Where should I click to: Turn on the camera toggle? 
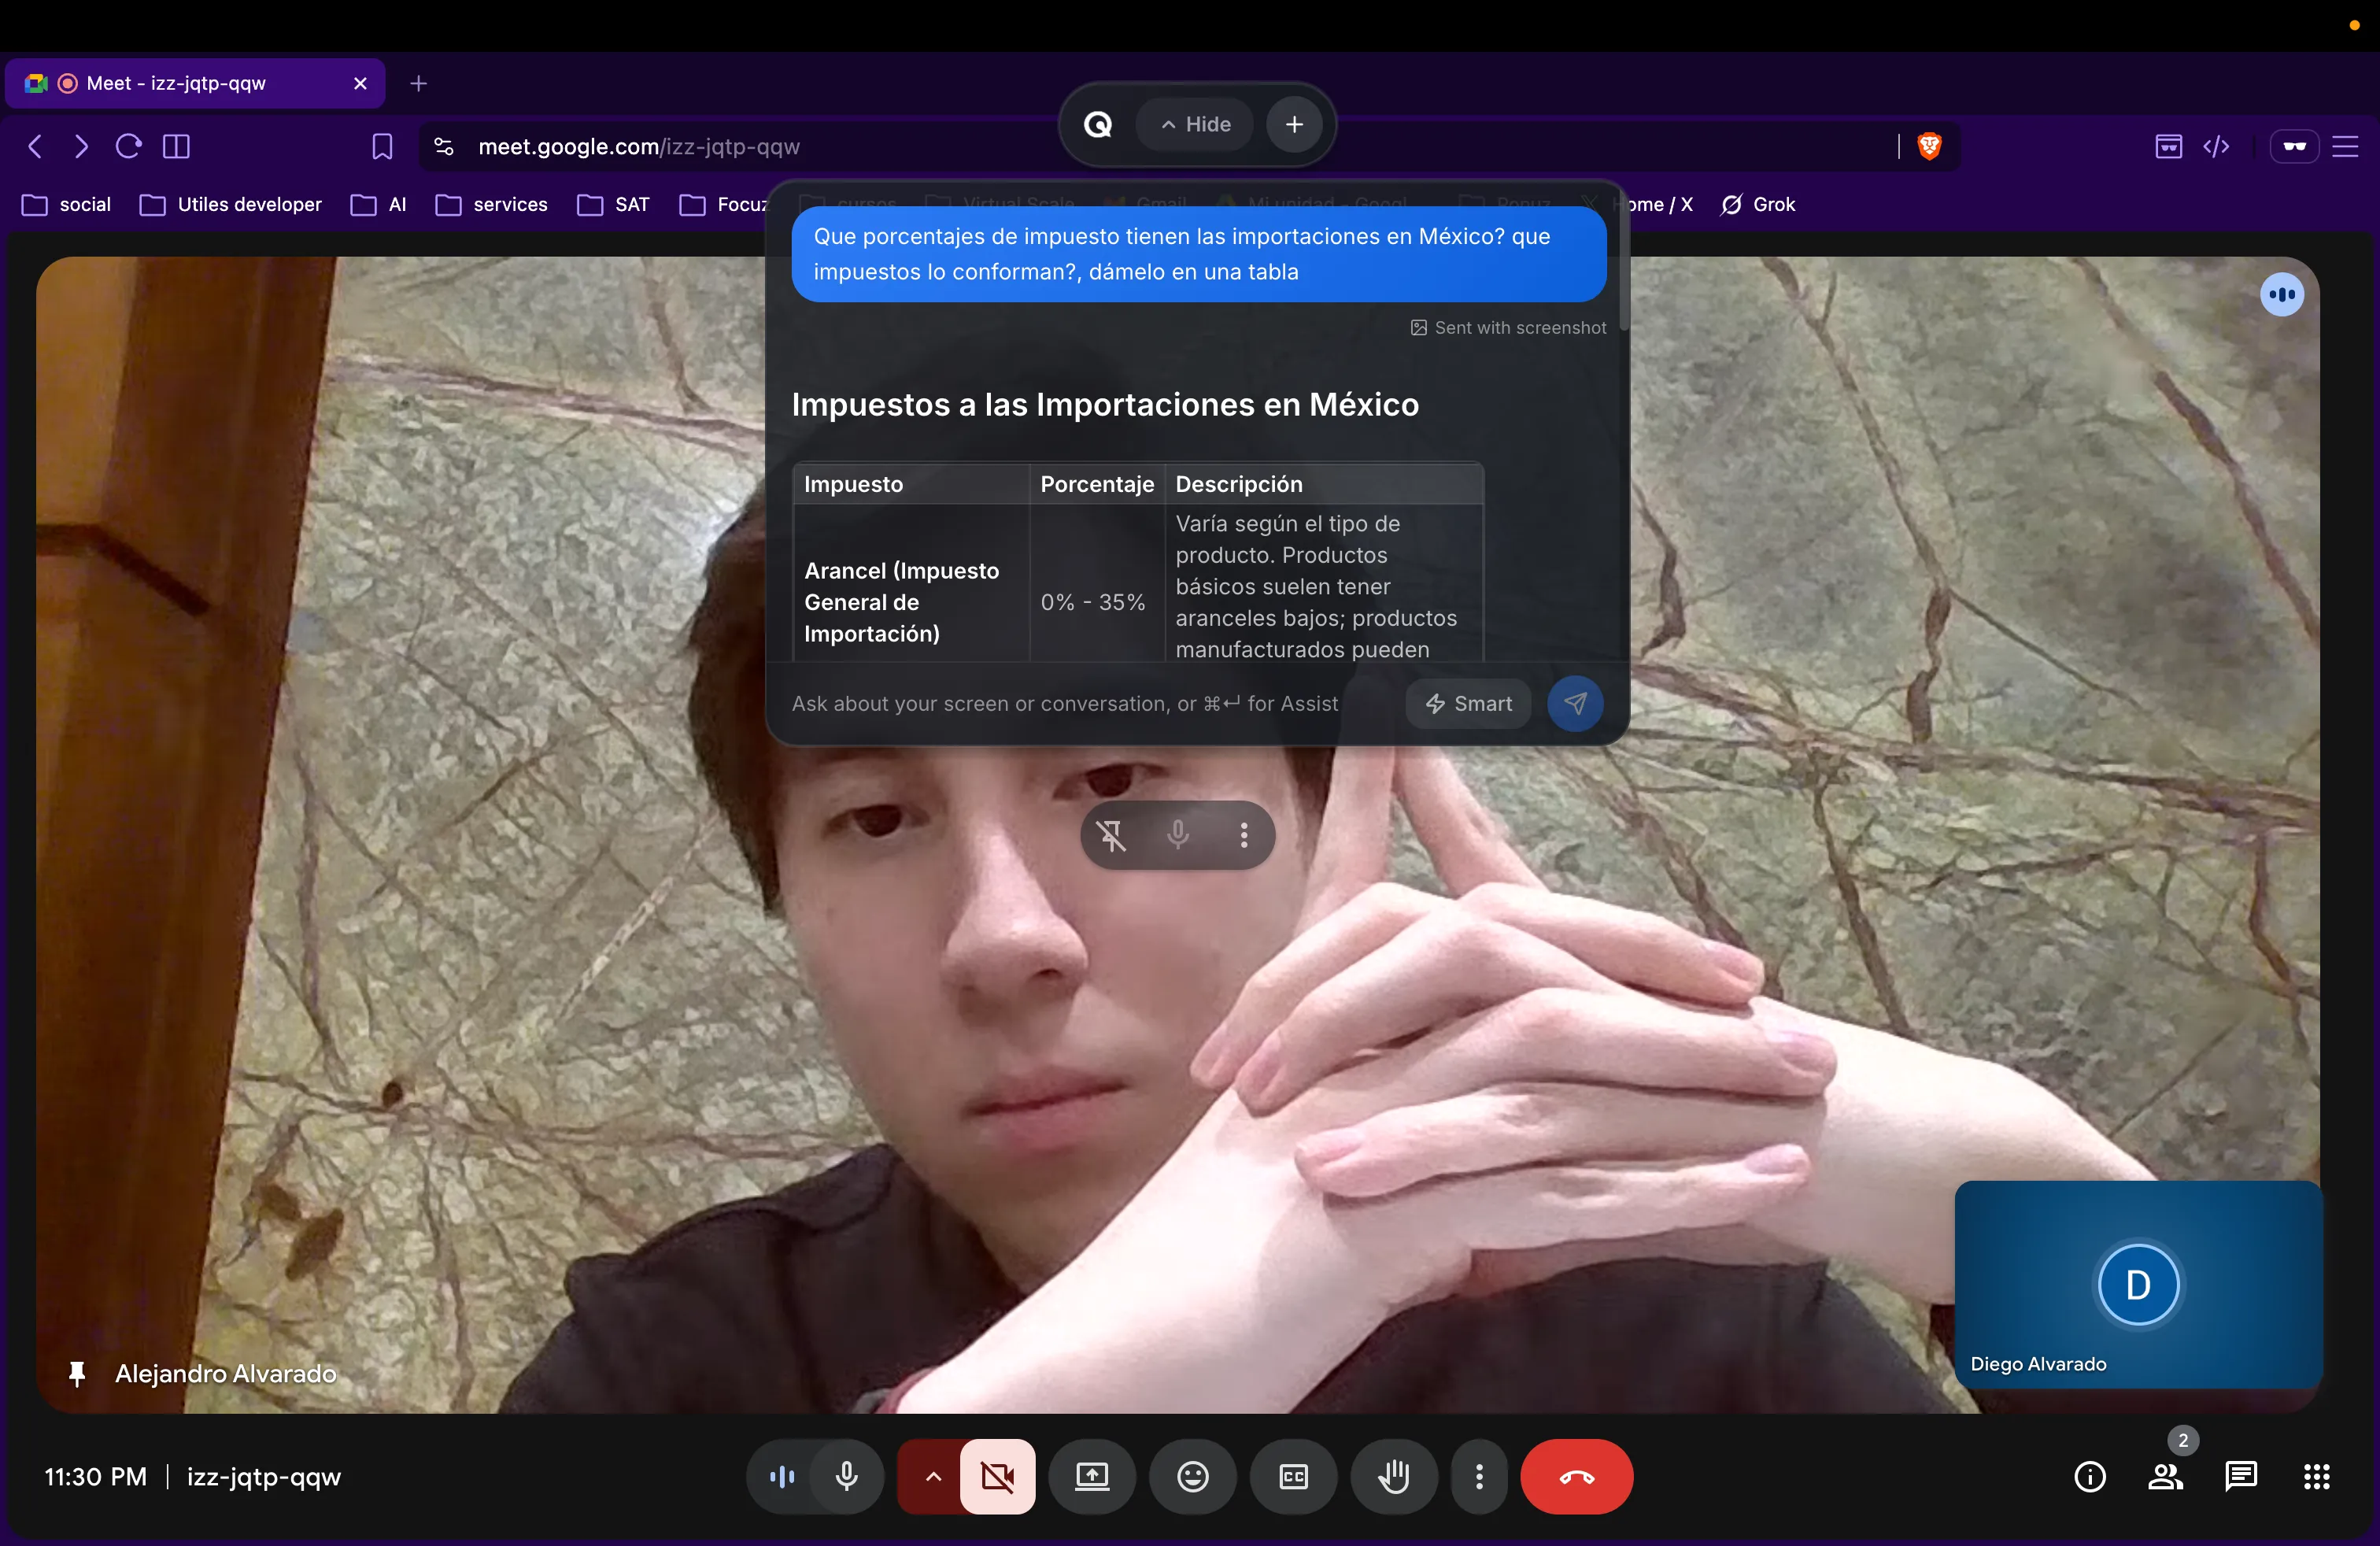pyautogui.click(x=997, y=1476)
